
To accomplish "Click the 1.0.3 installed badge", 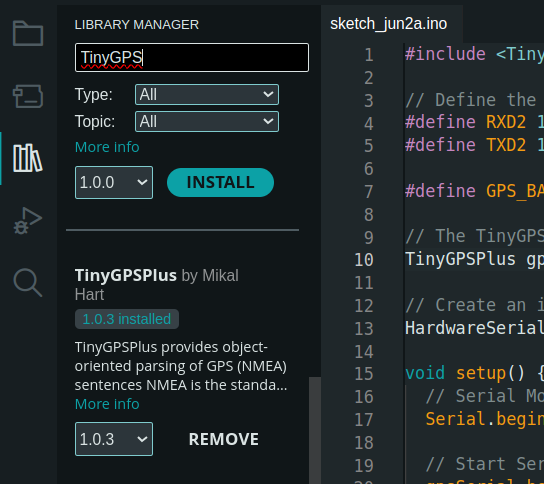I will (x=127, y=319).
